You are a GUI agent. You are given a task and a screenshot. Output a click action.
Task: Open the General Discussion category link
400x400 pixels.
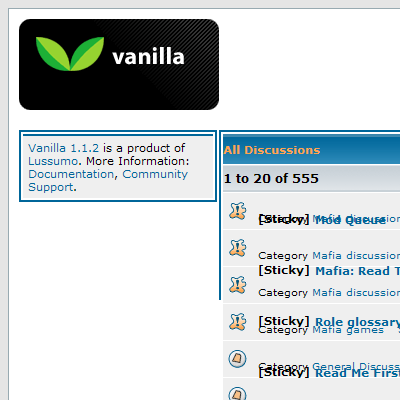tap(356, 367)
